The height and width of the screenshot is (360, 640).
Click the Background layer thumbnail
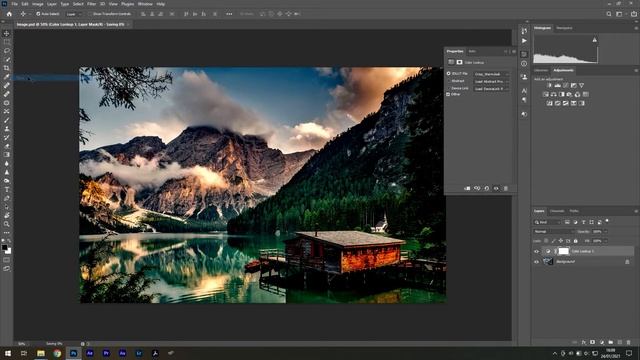tap(548, 261)
